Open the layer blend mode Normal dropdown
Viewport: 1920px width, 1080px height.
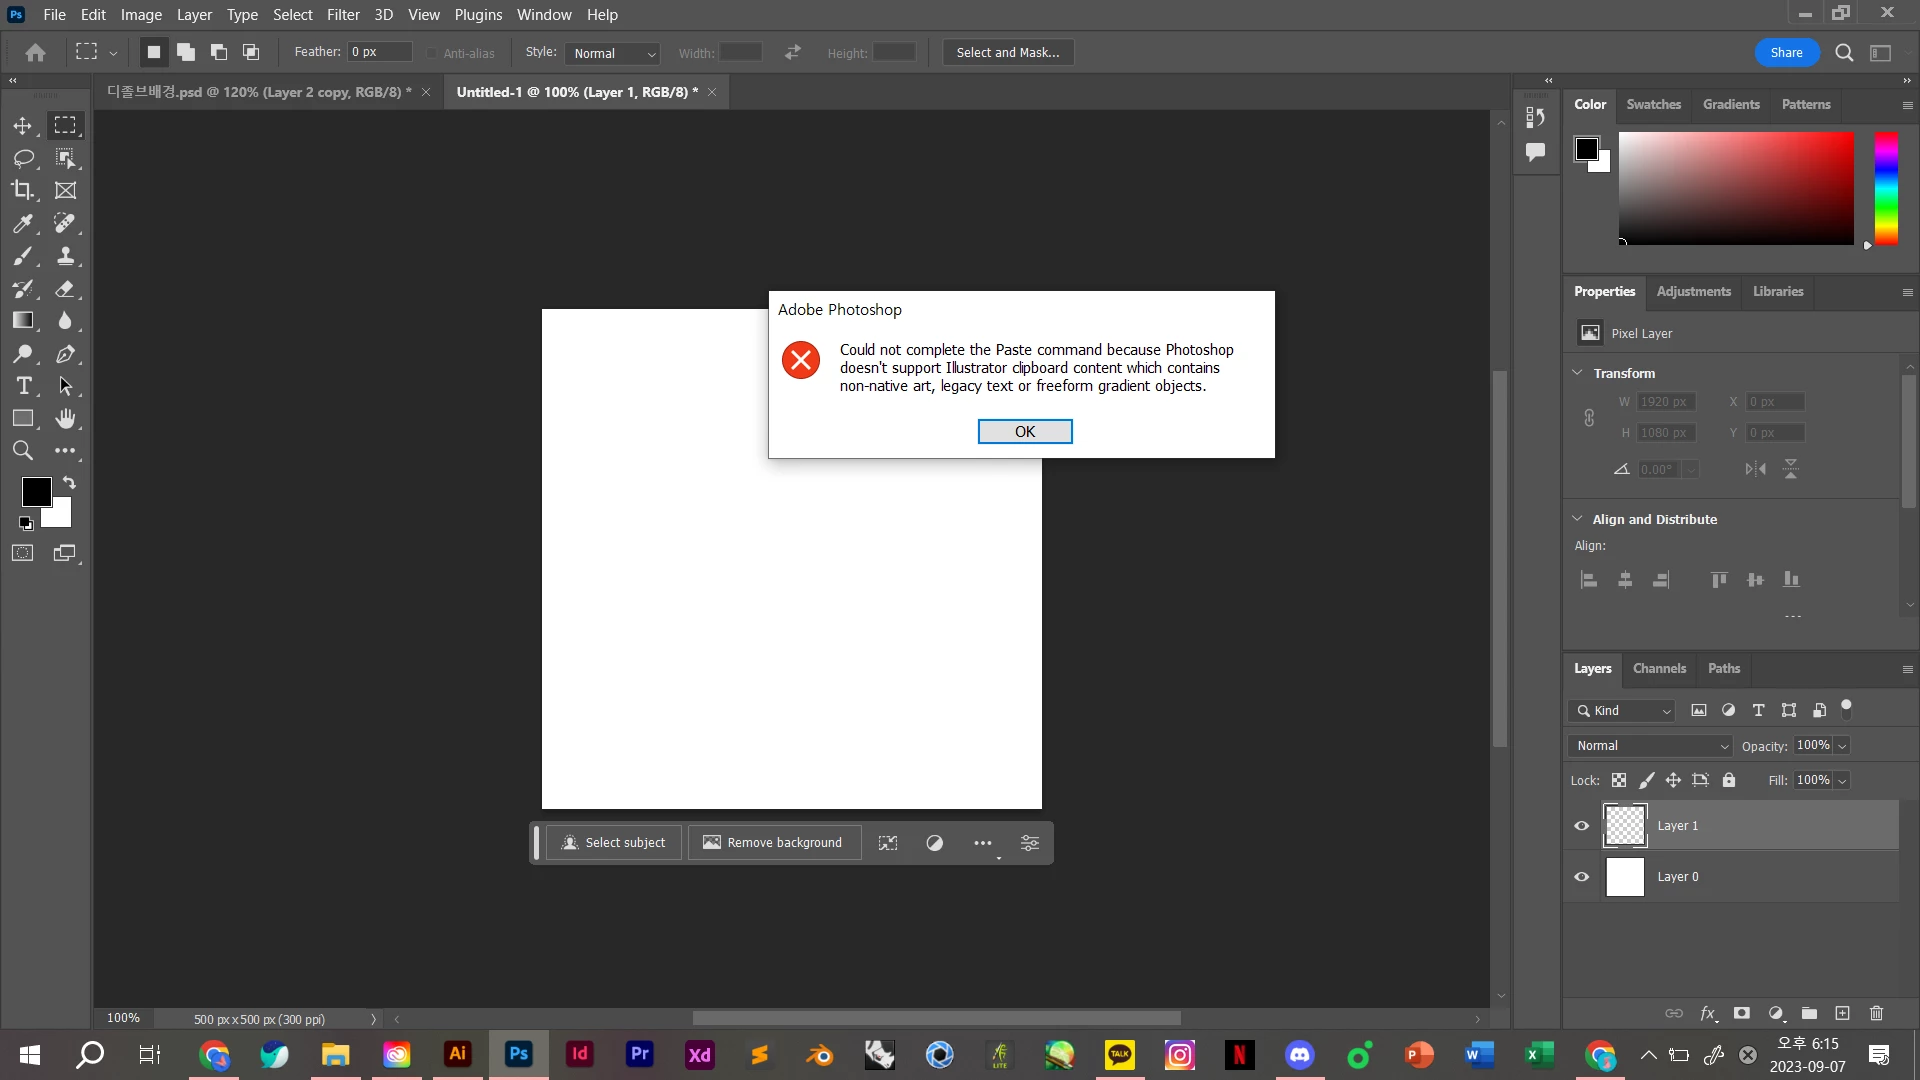[x=1651, y=746]
